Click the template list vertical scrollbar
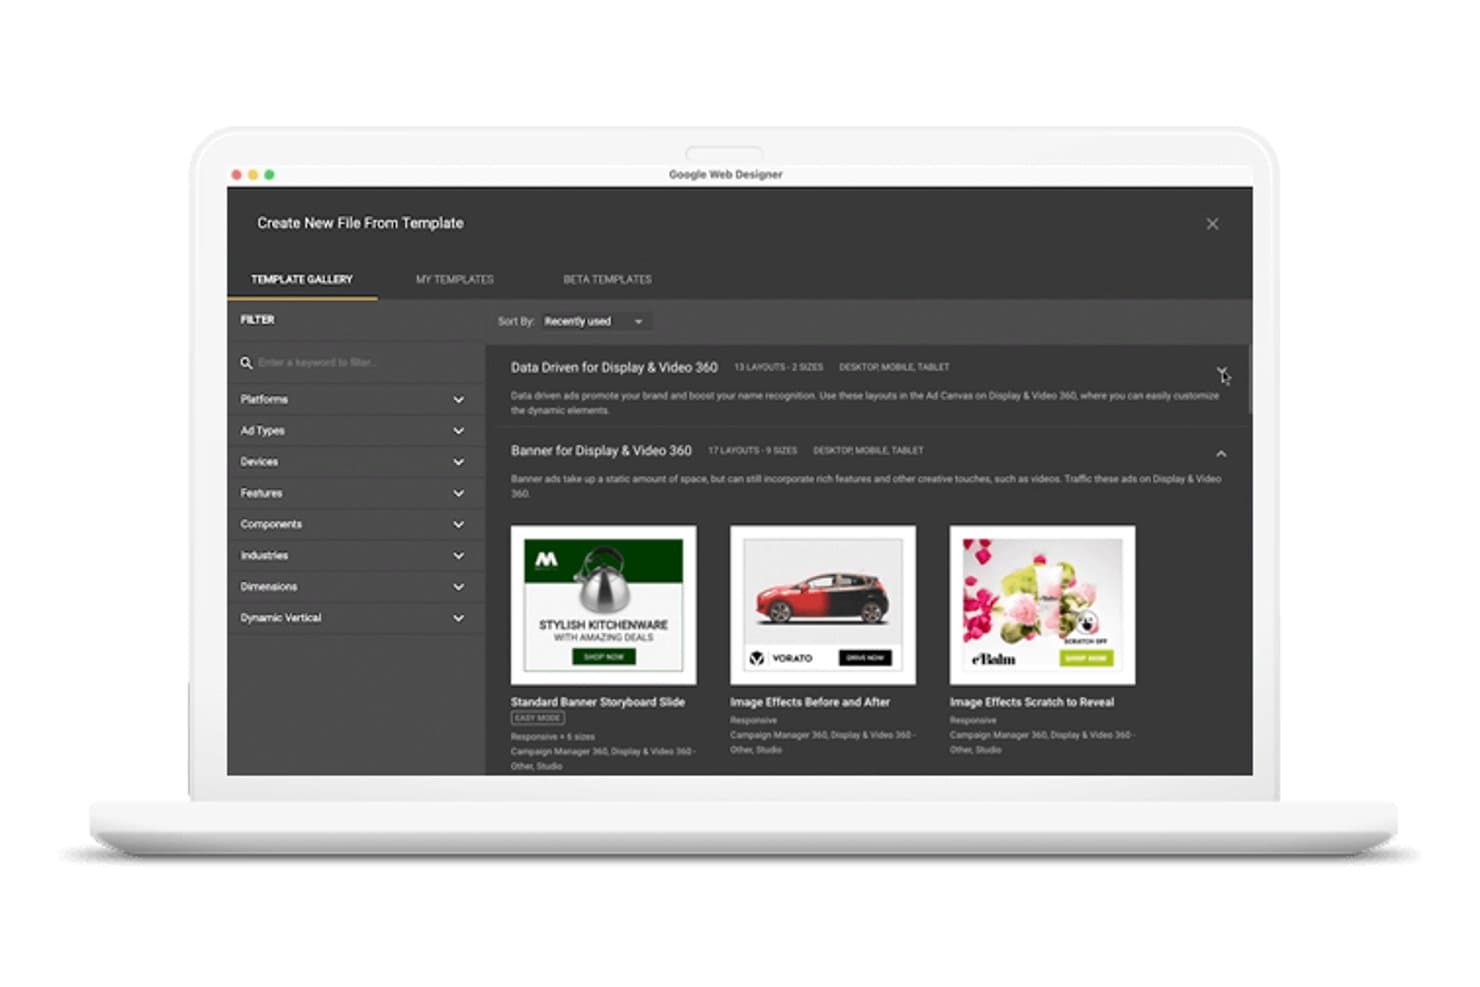Screen dimensions: 1480x987 click(x=1249, y=380)
